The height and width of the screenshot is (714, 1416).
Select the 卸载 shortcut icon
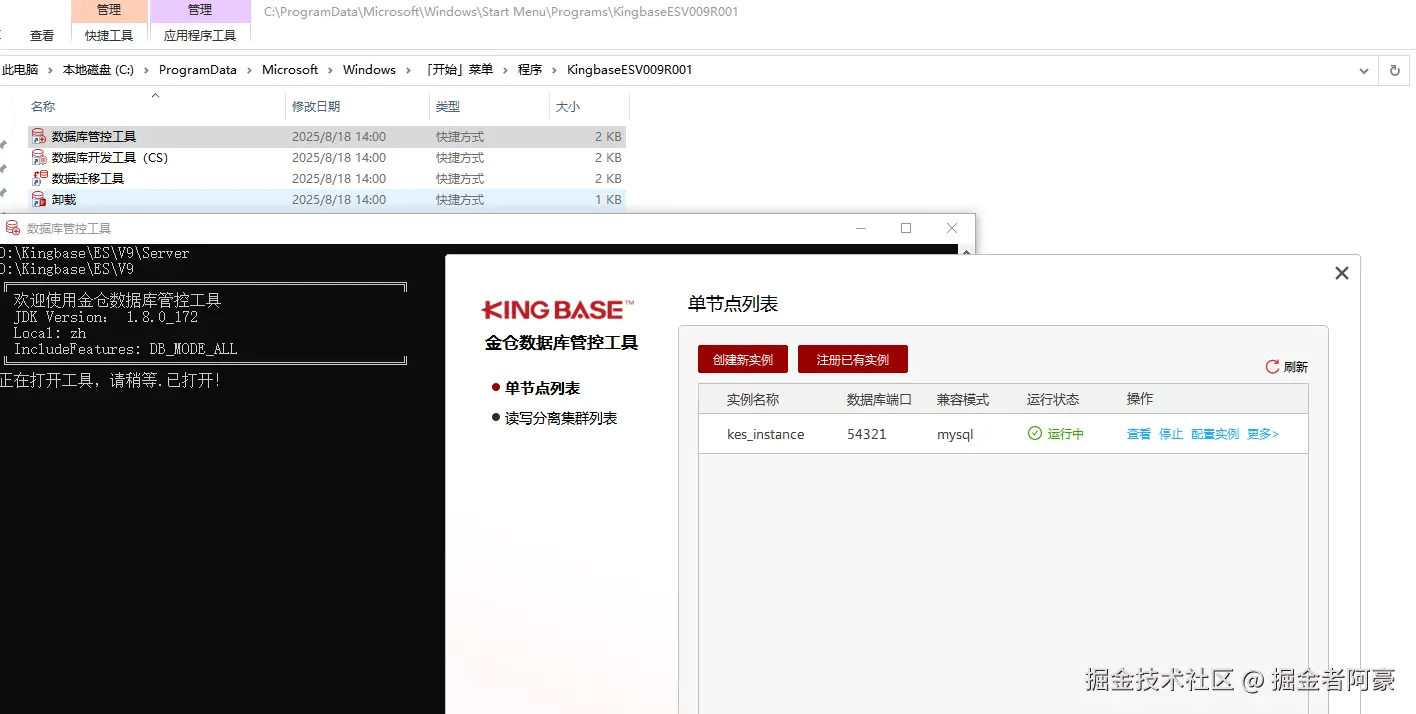[39, 199]
